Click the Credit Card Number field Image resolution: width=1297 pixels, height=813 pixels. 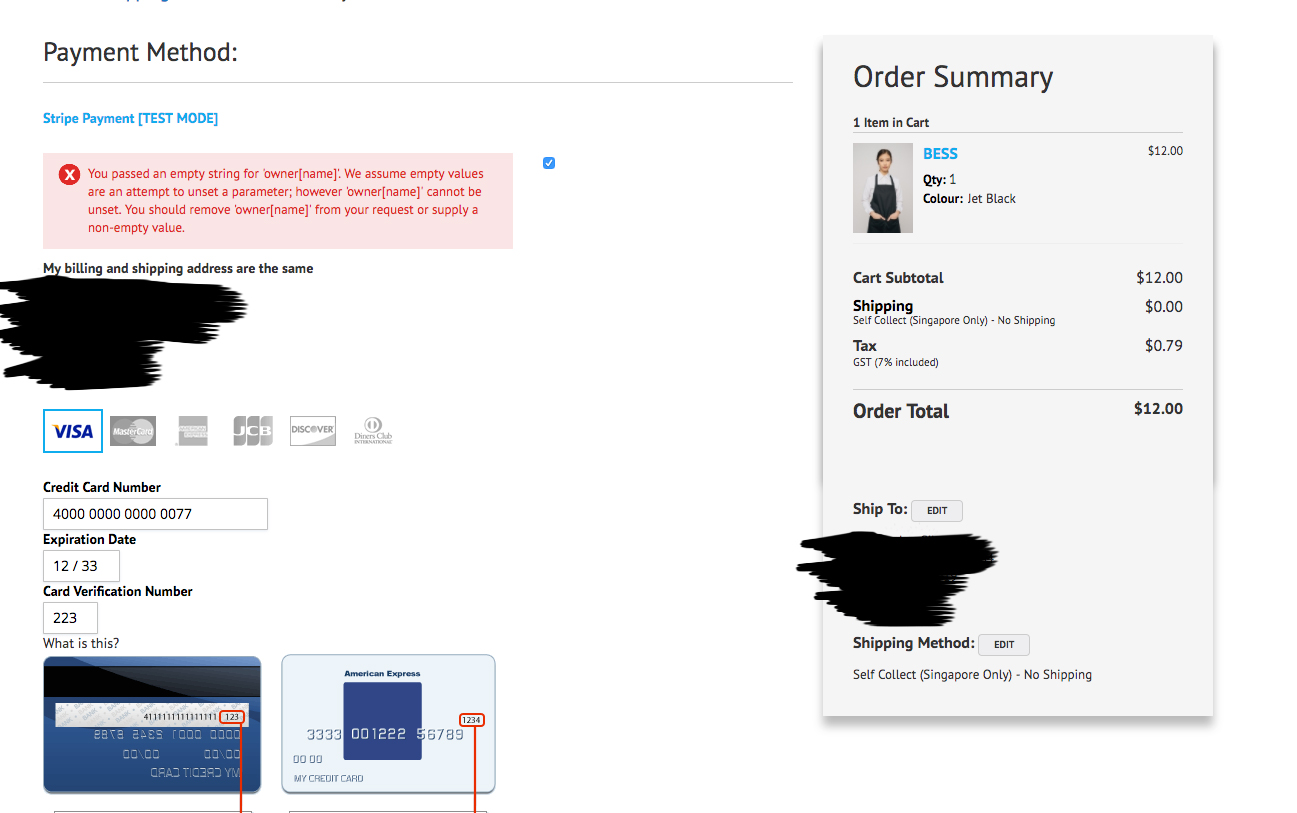pos(155,514)
